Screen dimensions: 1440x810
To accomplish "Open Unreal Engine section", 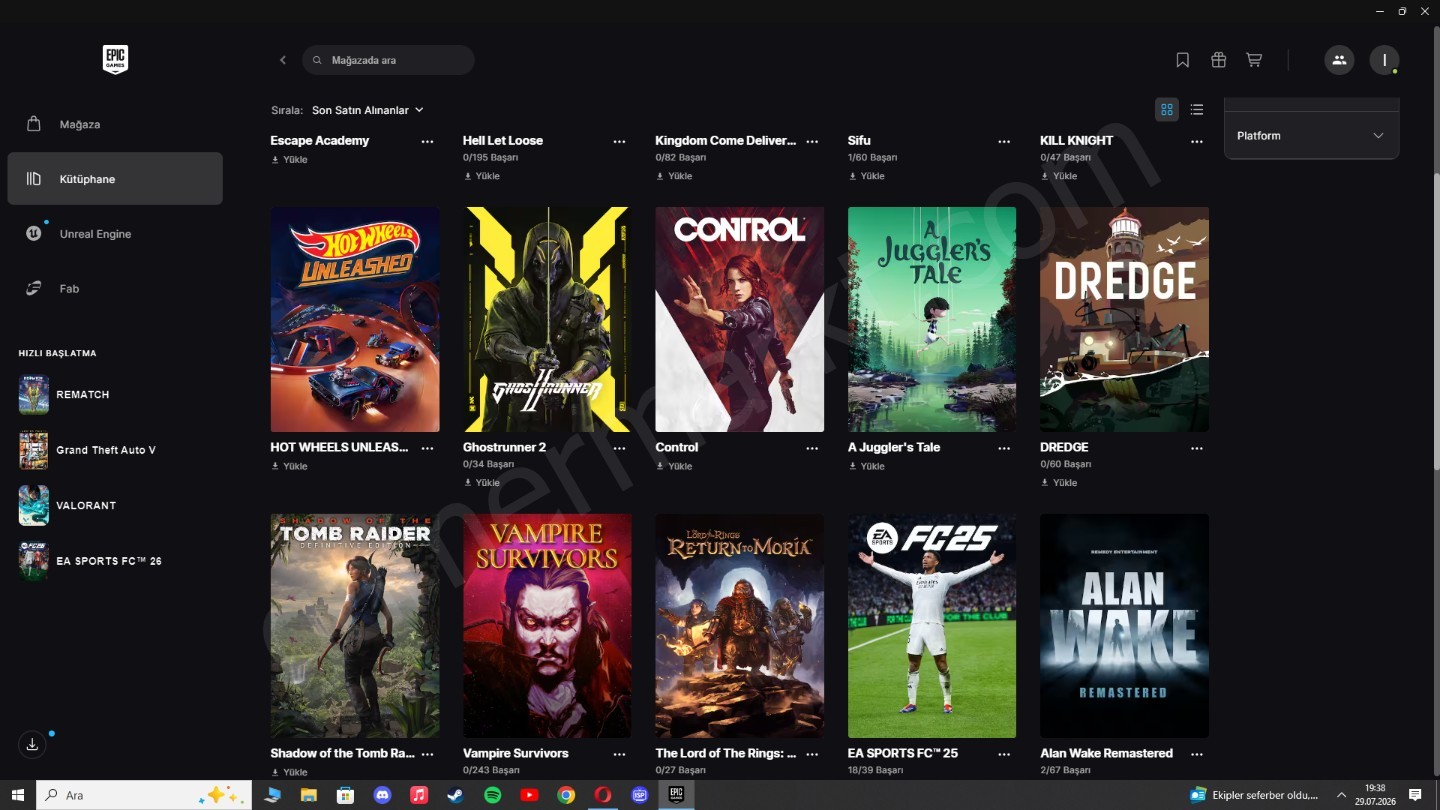I will coord(115,234).
